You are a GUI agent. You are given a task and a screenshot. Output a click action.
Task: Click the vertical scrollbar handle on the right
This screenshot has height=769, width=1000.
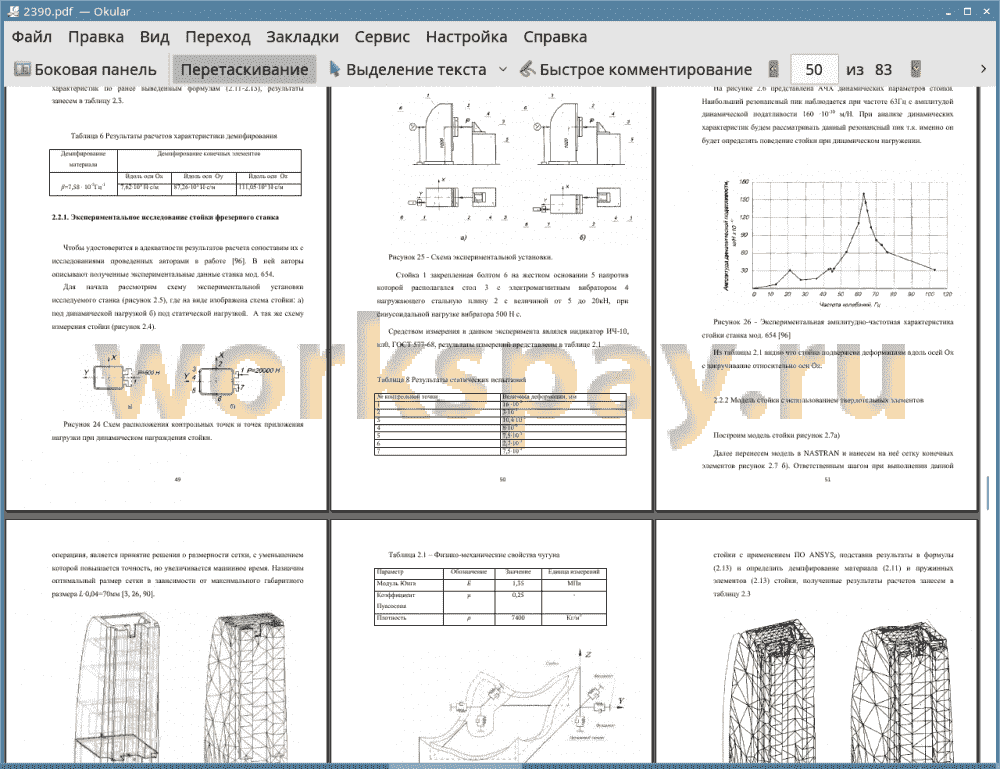tap(988, 492)
